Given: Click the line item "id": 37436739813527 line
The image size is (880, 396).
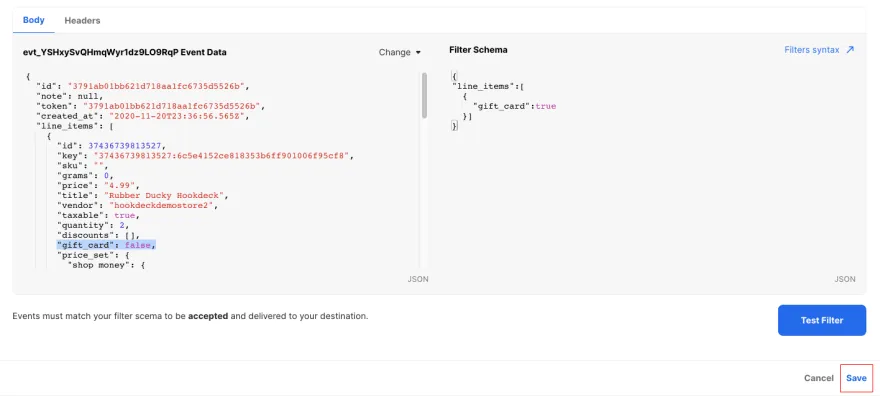Looking at the screenshot, I should coord(111,146).
